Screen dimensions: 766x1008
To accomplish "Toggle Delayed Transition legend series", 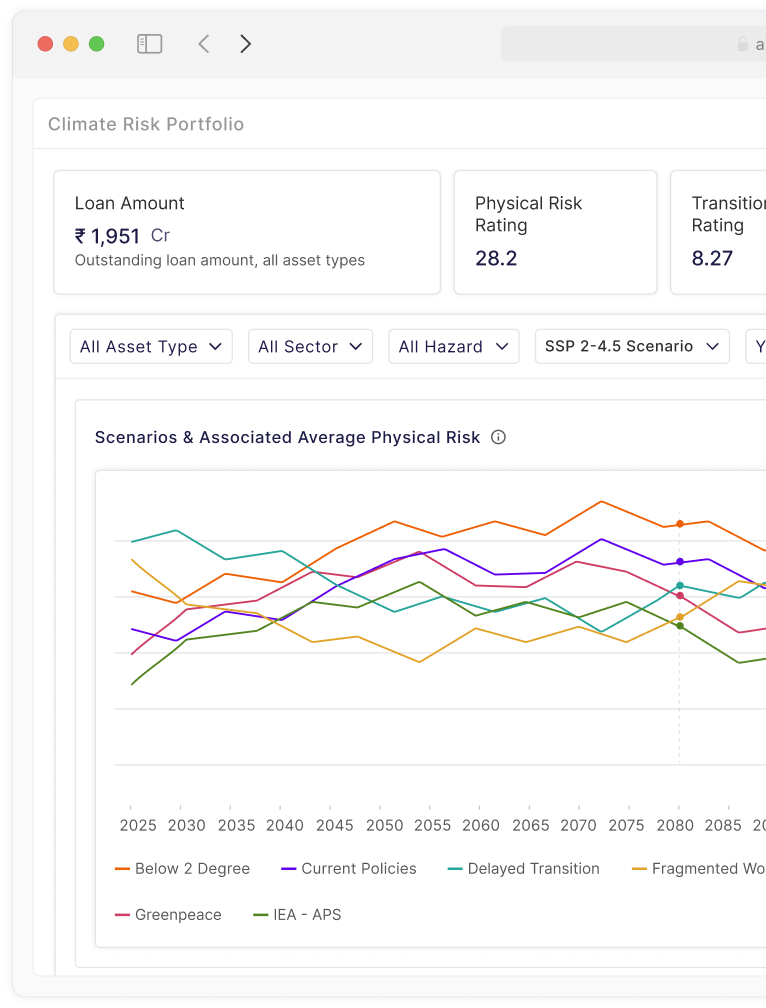I will pyautogui.click(x=524, y=868).
